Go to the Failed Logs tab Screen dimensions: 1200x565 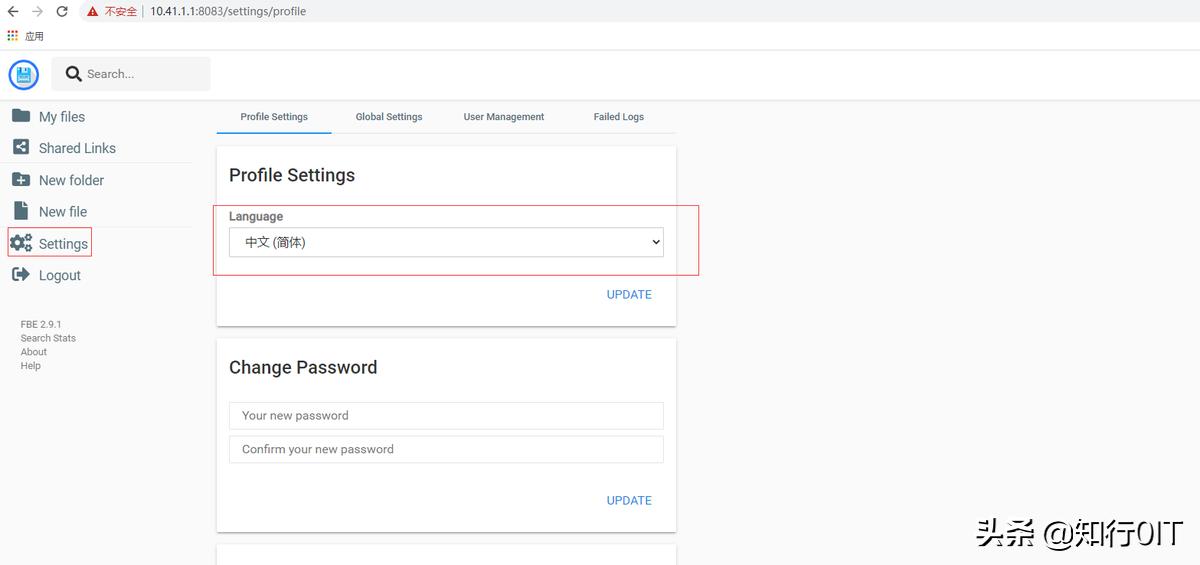click(x=619, y=117)
